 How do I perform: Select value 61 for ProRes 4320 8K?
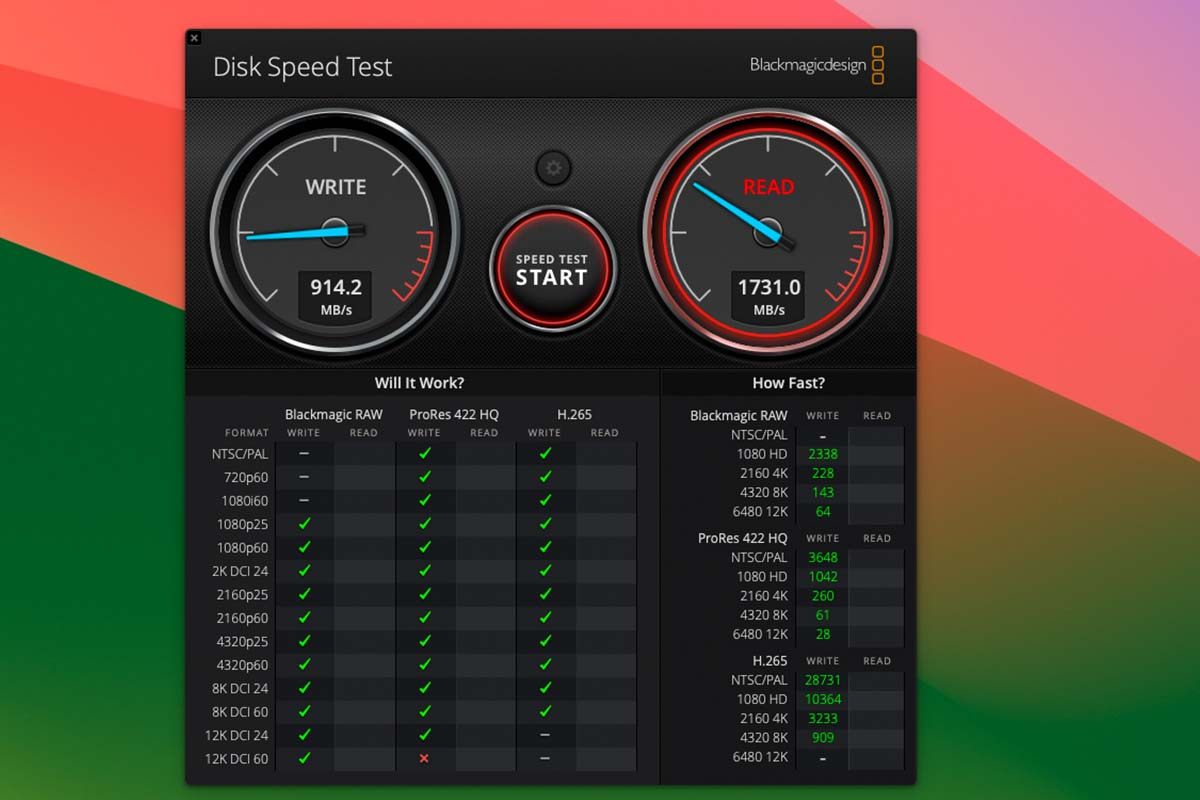click(823, 615)
